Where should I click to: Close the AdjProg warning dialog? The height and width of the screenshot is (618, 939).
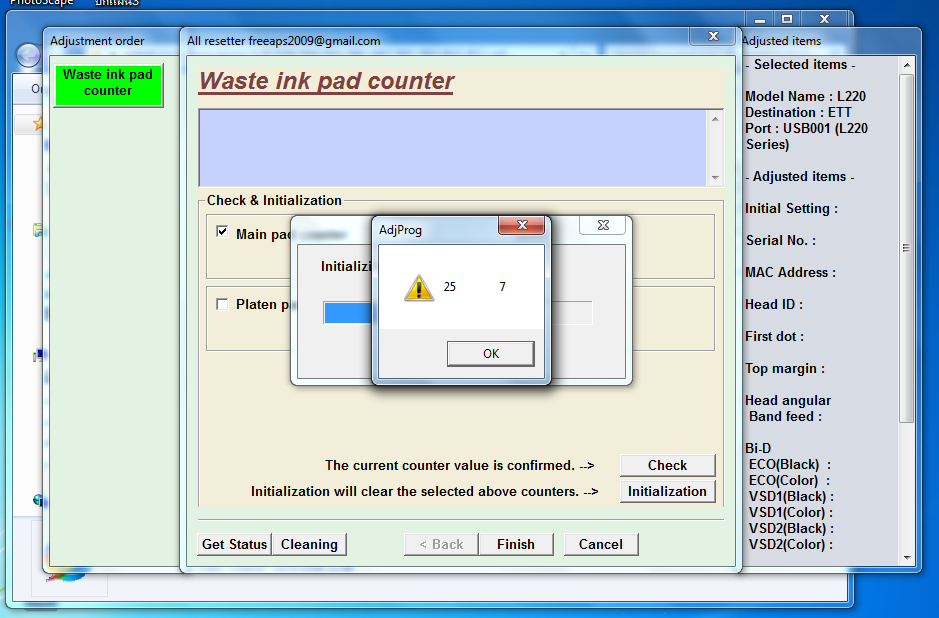(522, 225)
